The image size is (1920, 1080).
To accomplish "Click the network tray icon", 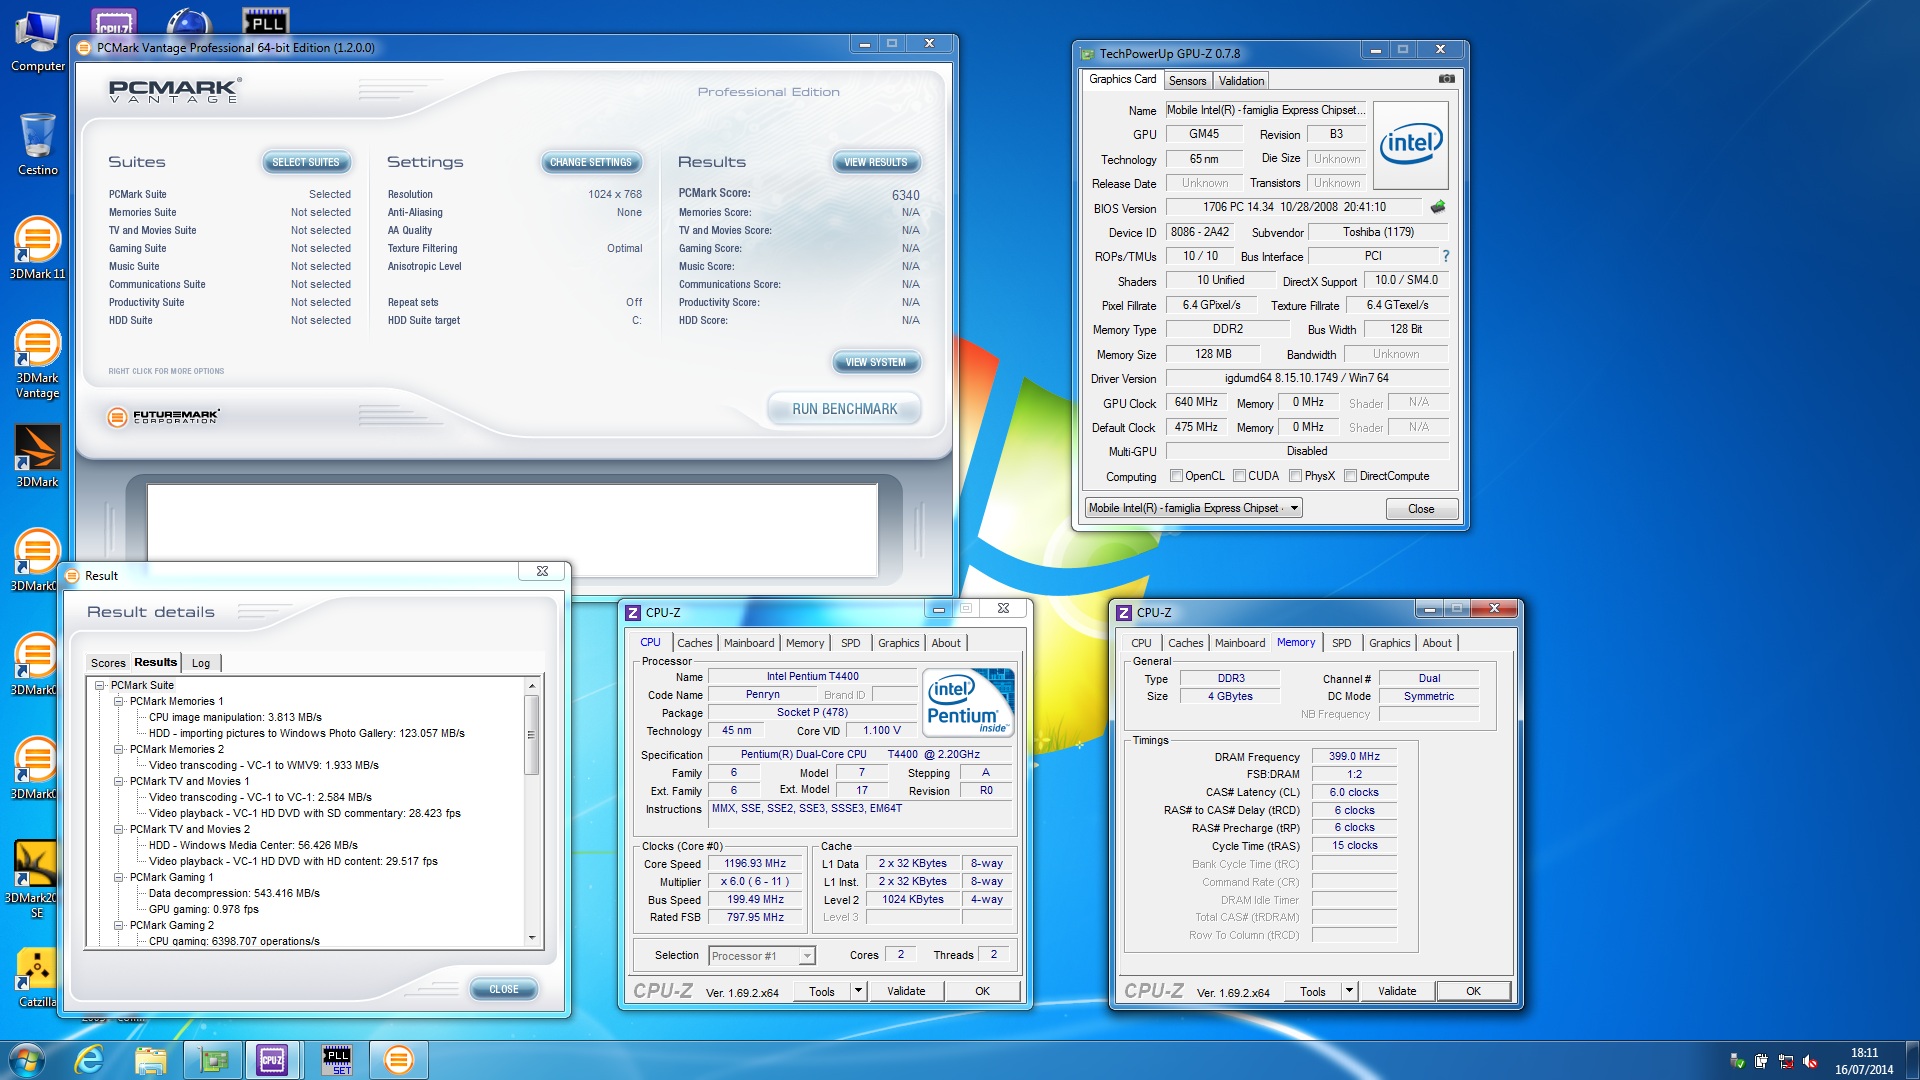I will pyautogui.click(x=1785, y=1062).
